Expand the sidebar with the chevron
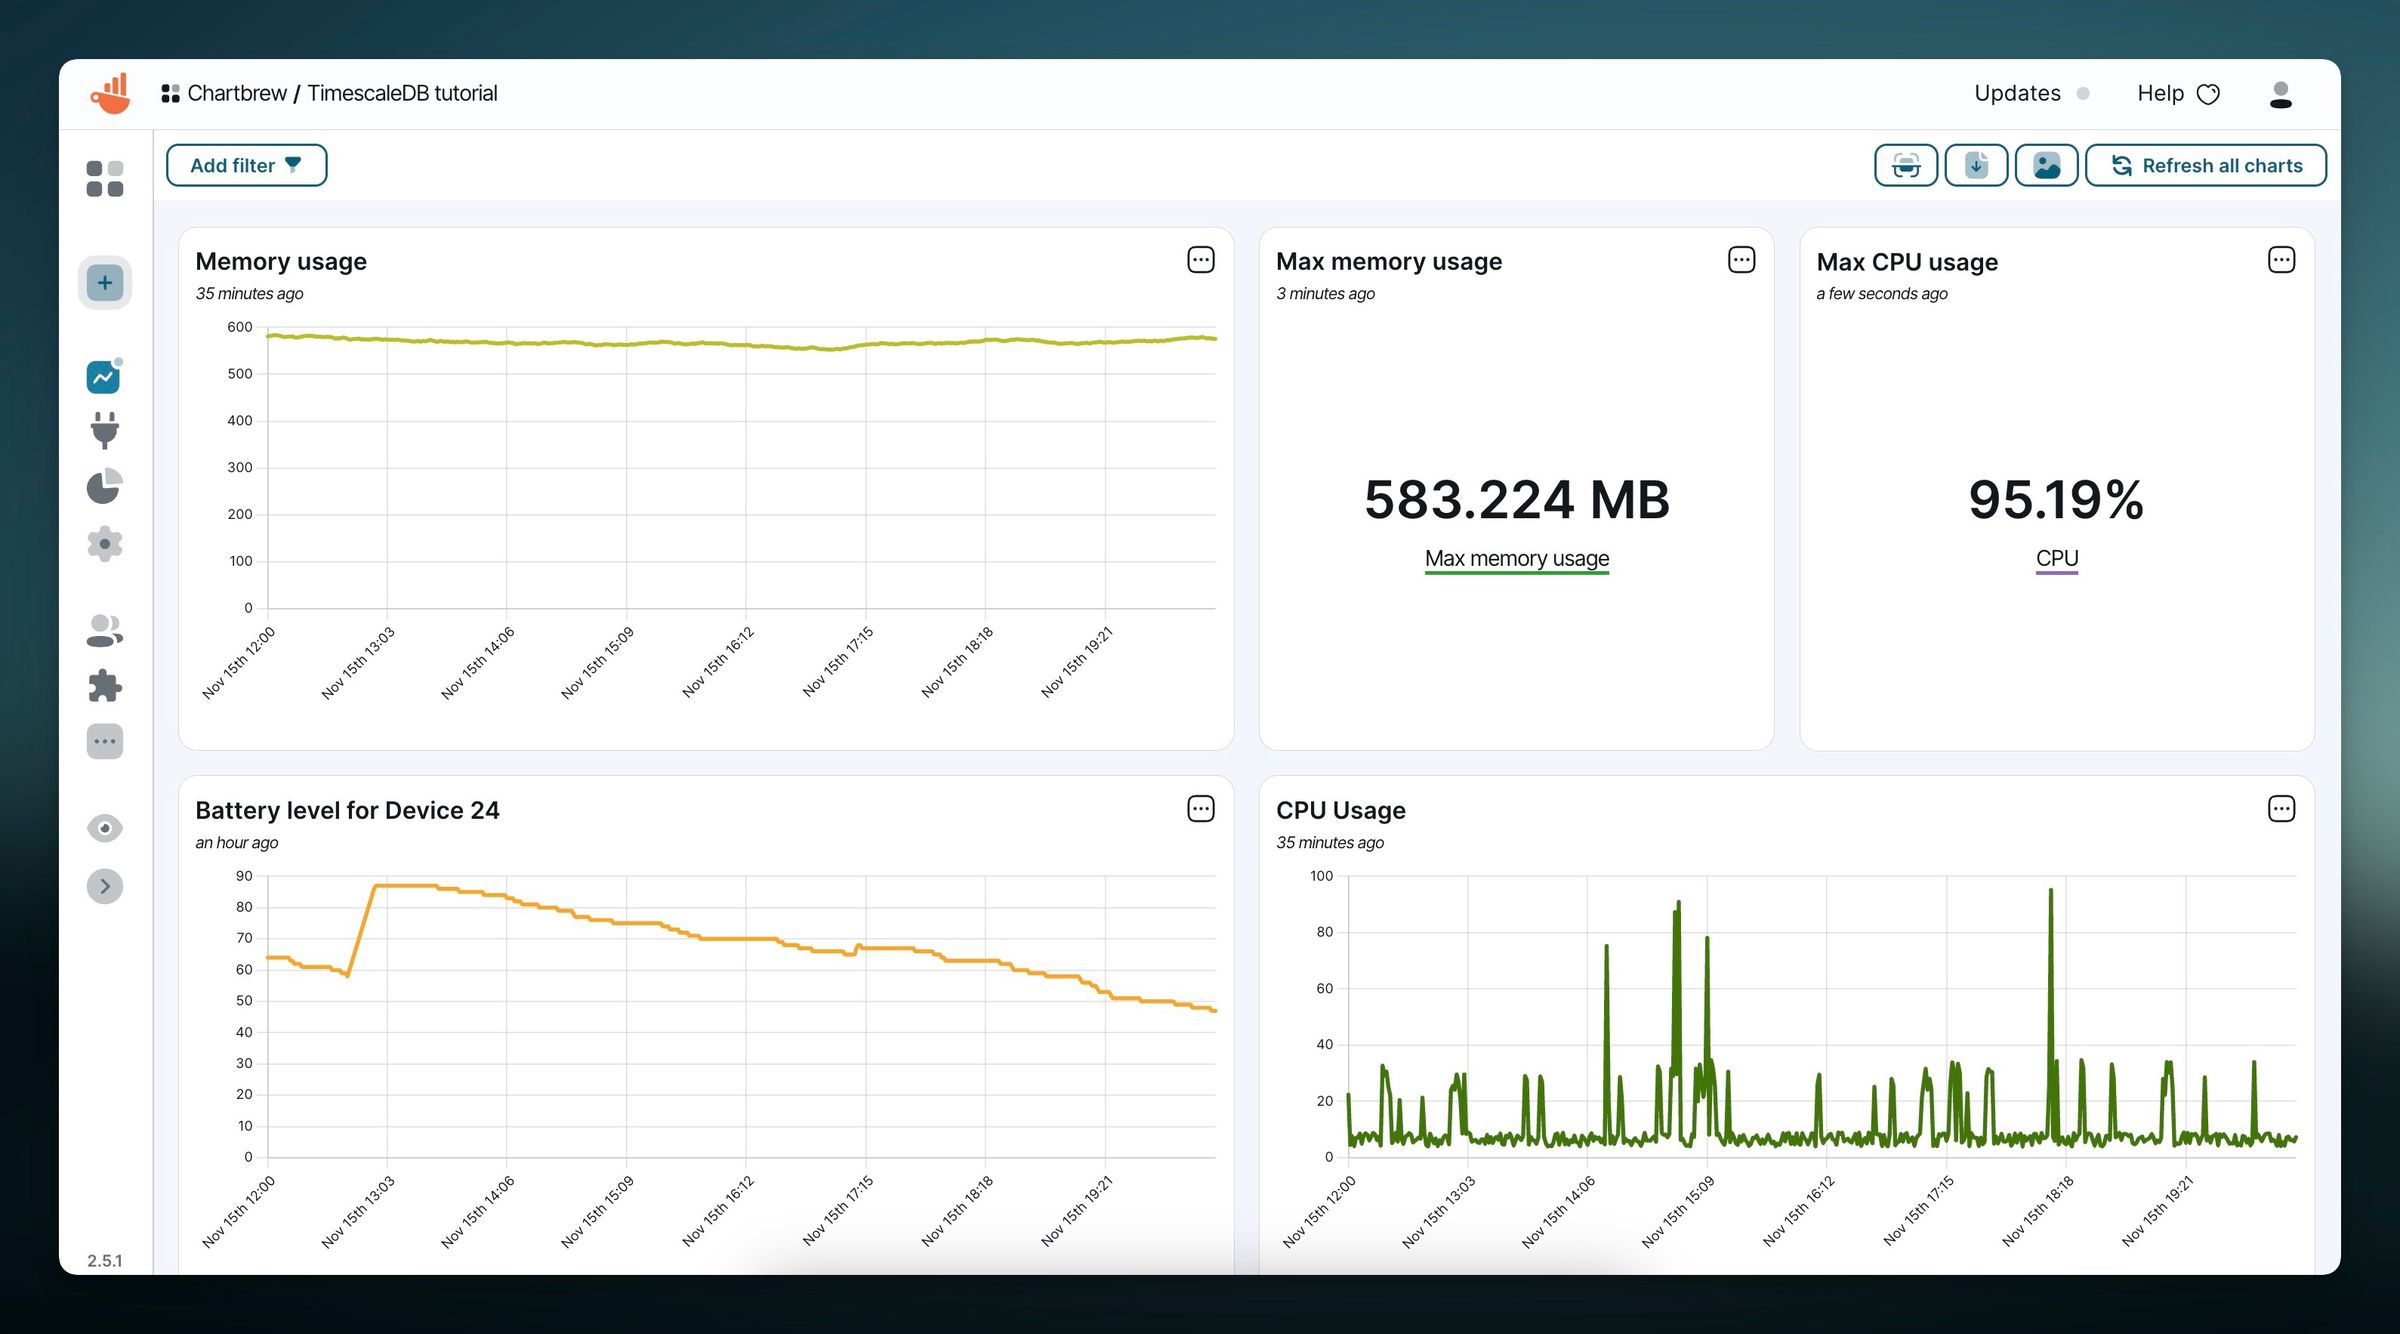Screen dimensions: 2400x1334 point(104,886)
